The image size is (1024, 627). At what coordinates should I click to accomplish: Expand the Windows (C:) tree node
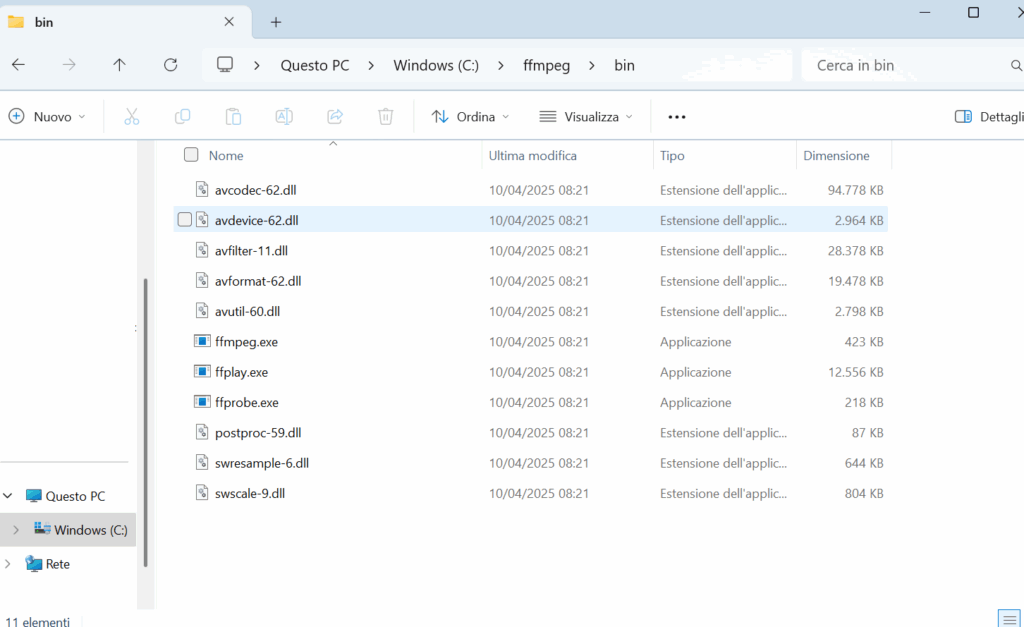(x=16, y=530)
